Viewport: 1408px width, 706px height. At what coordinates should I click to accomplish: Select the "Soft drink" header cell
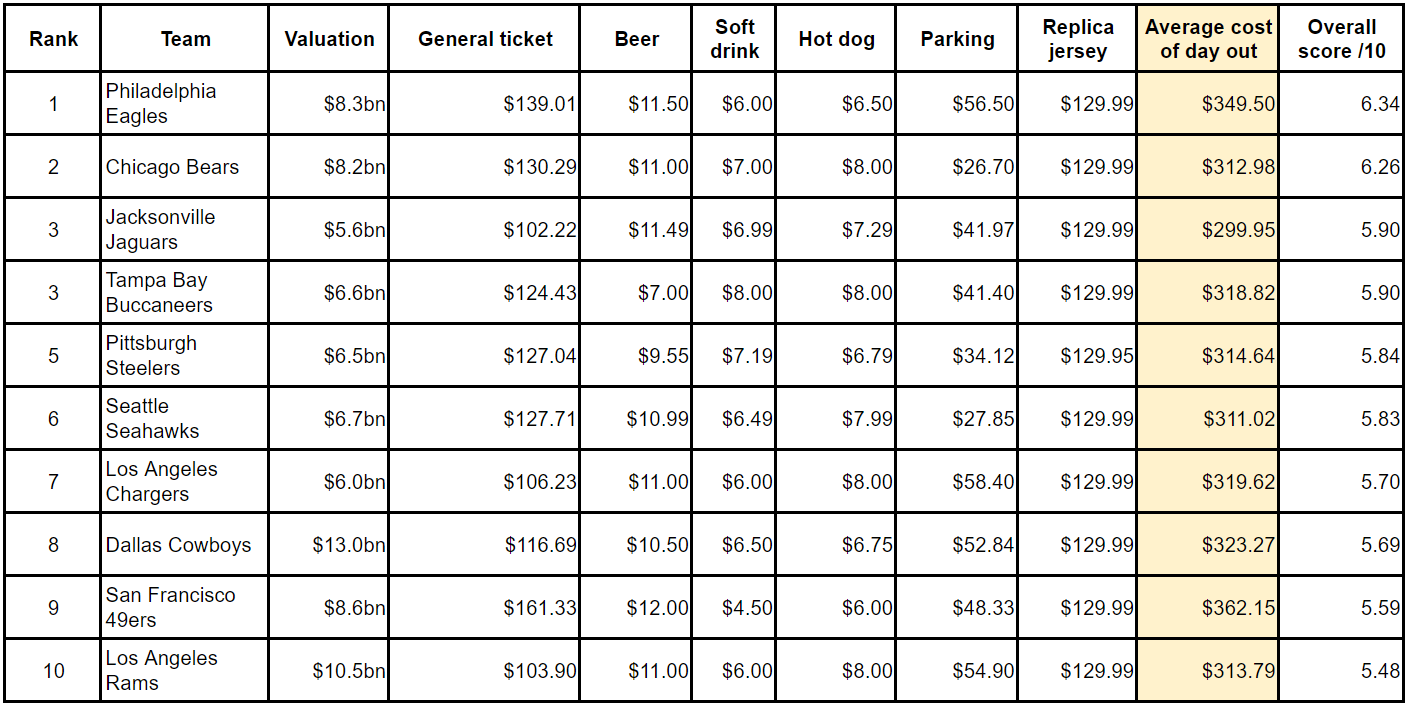coord(734,40)
